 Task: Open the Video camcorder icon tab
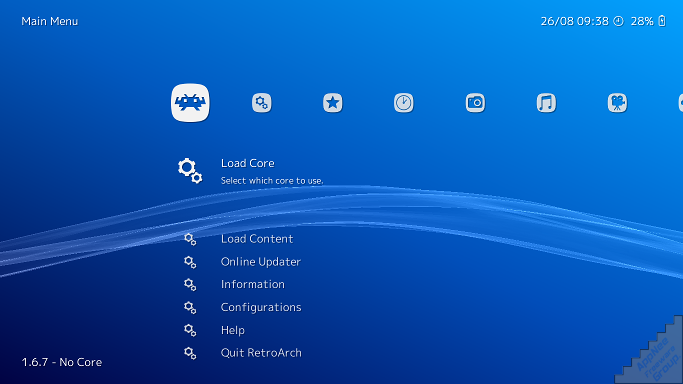(x=617, y=103)
